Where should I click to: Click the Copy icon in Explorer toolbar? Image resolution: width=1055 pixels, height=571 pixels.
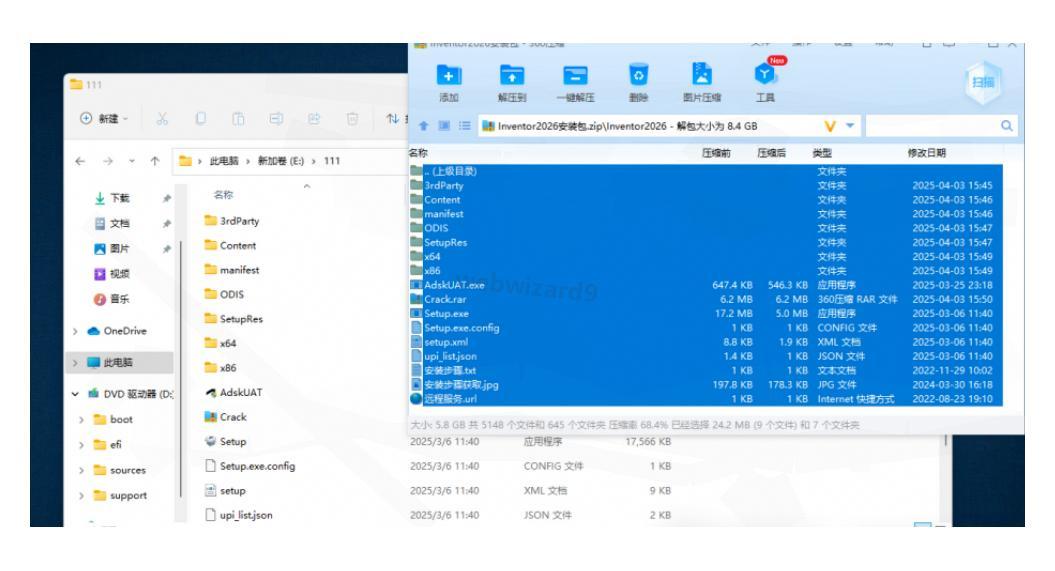201,119
